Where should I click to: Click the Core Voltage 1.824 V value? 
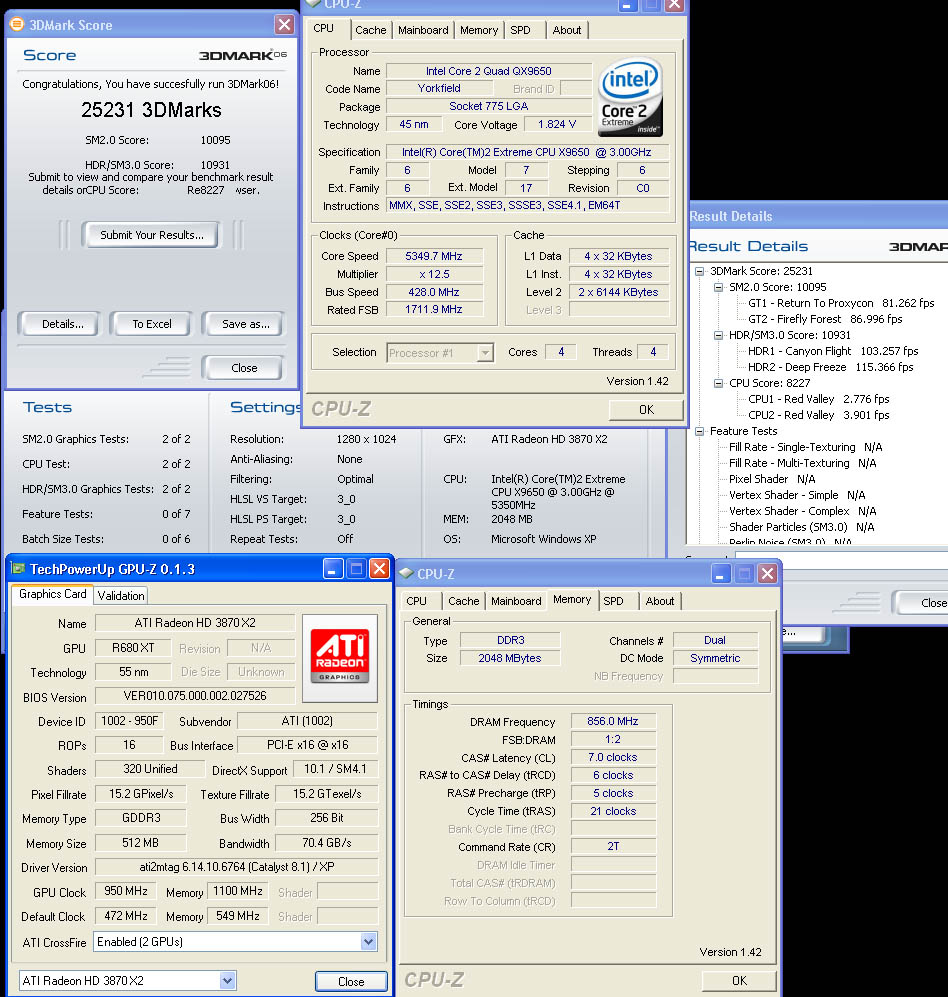(x=557, y=124)
